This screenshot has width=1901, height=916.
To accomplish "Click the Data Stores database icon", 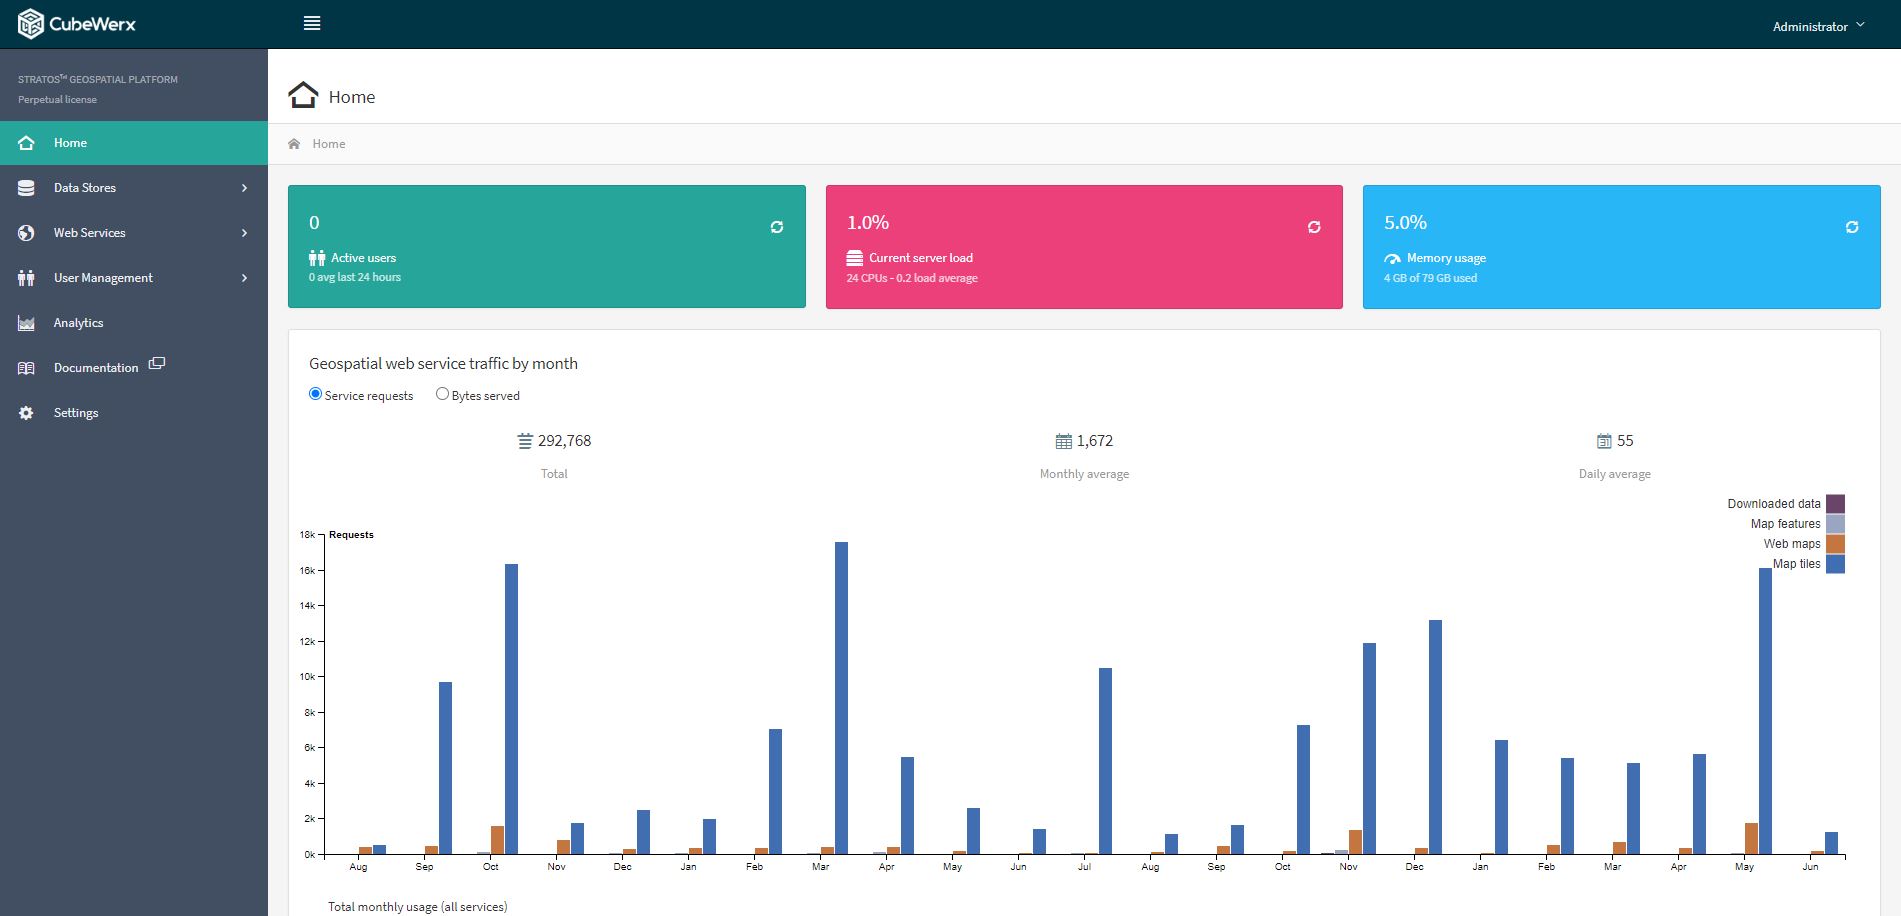I will click(27, 188).
